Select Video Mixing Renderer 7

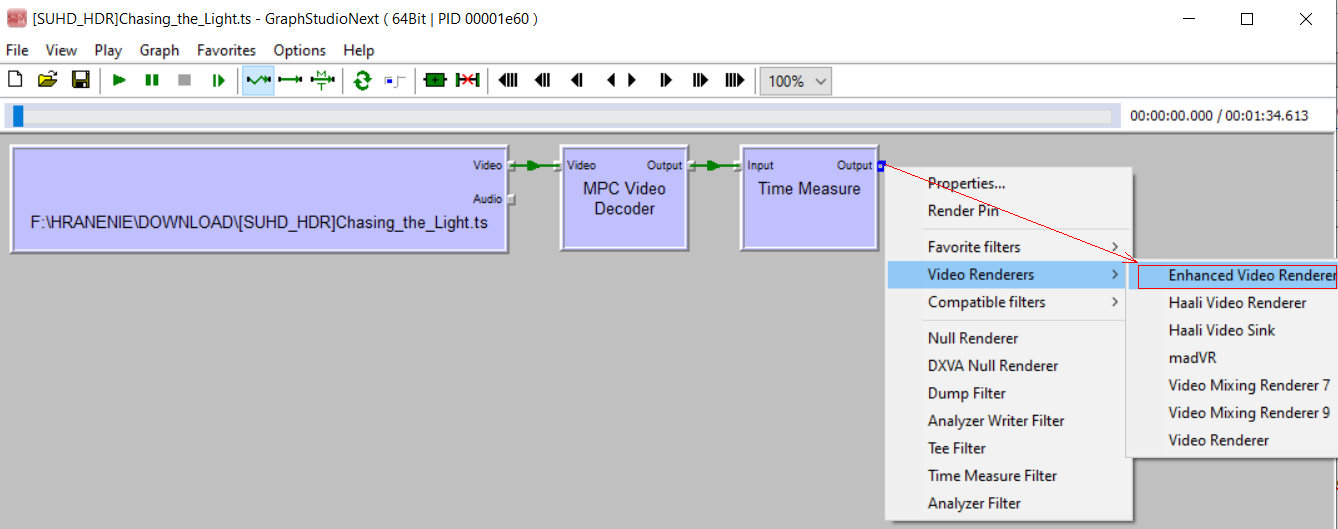tap(1233, 385)
